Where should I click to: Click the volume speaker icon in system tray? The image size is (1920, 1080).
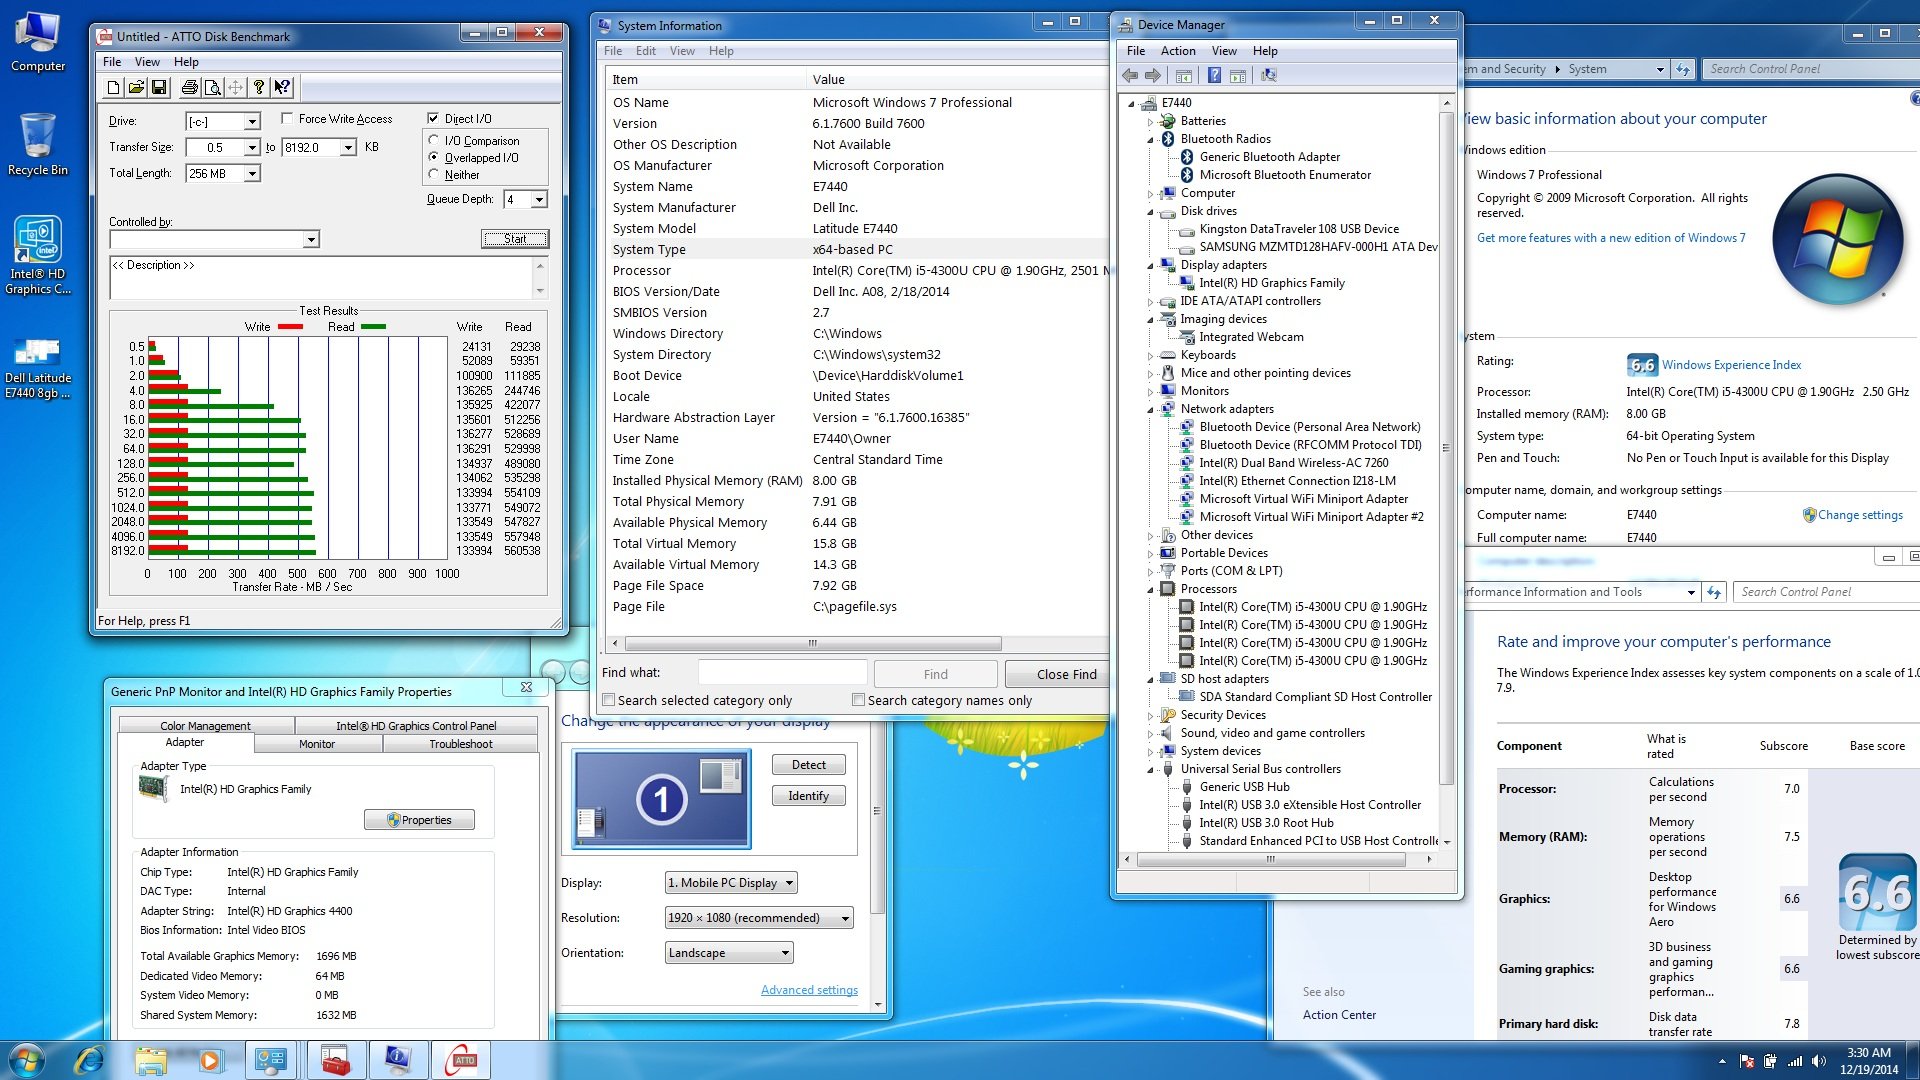point(1818,1061)
